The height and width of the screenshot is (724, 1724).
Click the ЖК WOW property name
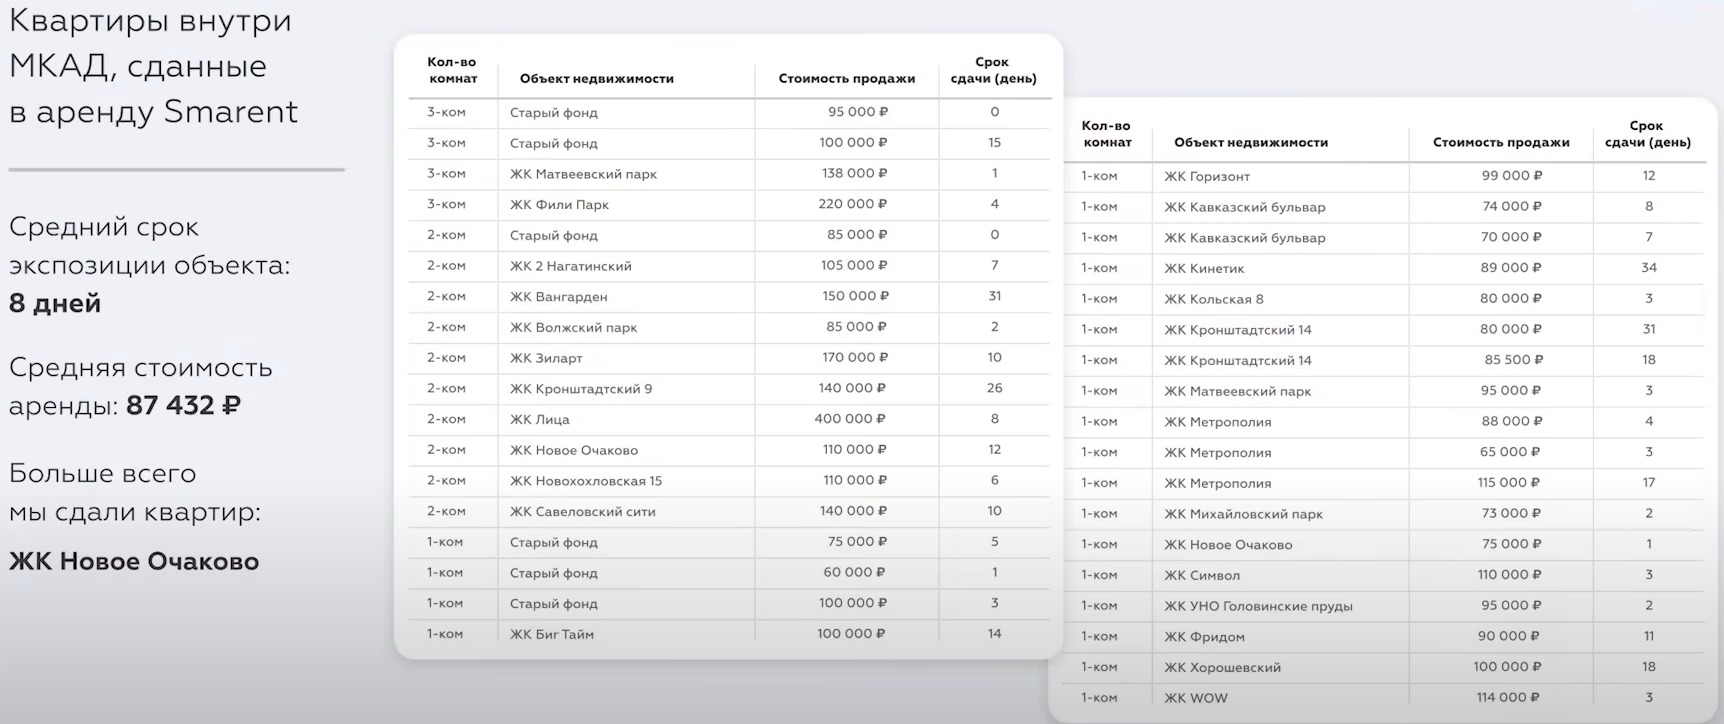pos(1195,698)
